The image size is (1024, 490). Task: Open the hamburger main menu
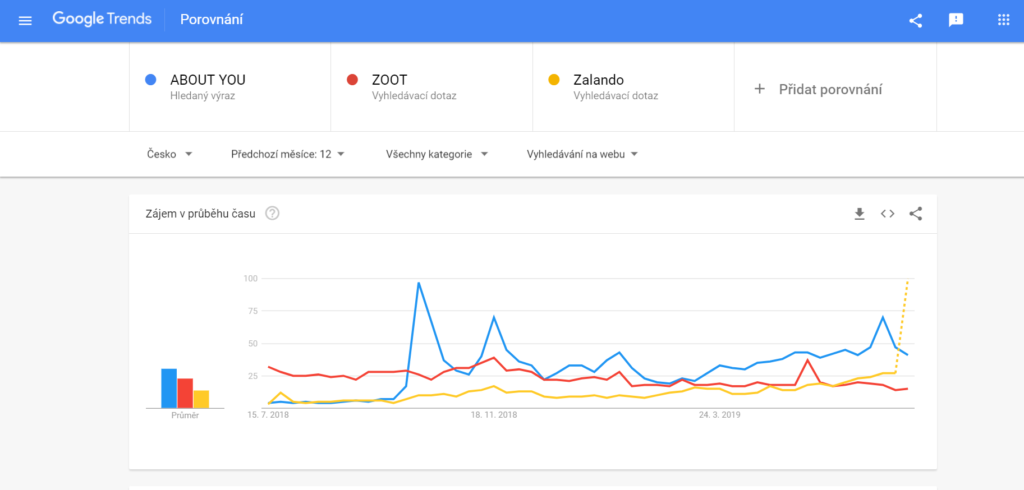(25, 20)
